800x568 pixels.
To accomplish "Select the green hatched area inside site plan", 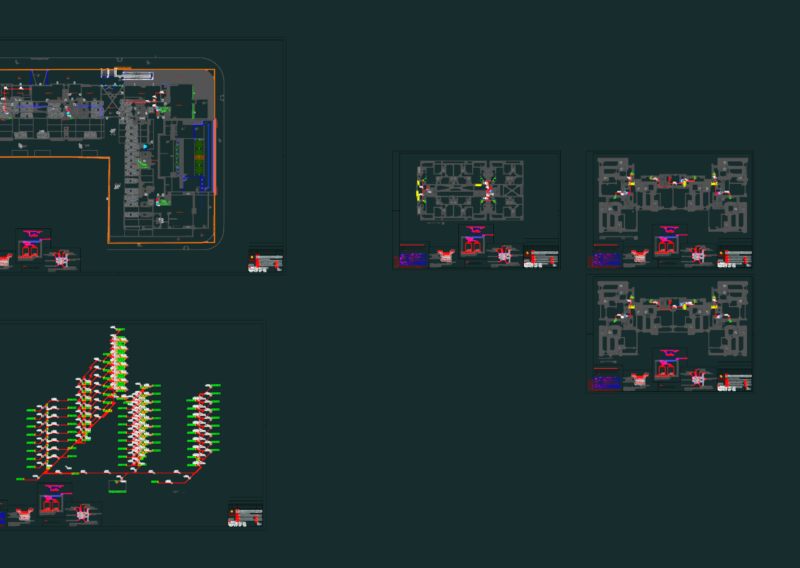I will click(x=199, y=157).
